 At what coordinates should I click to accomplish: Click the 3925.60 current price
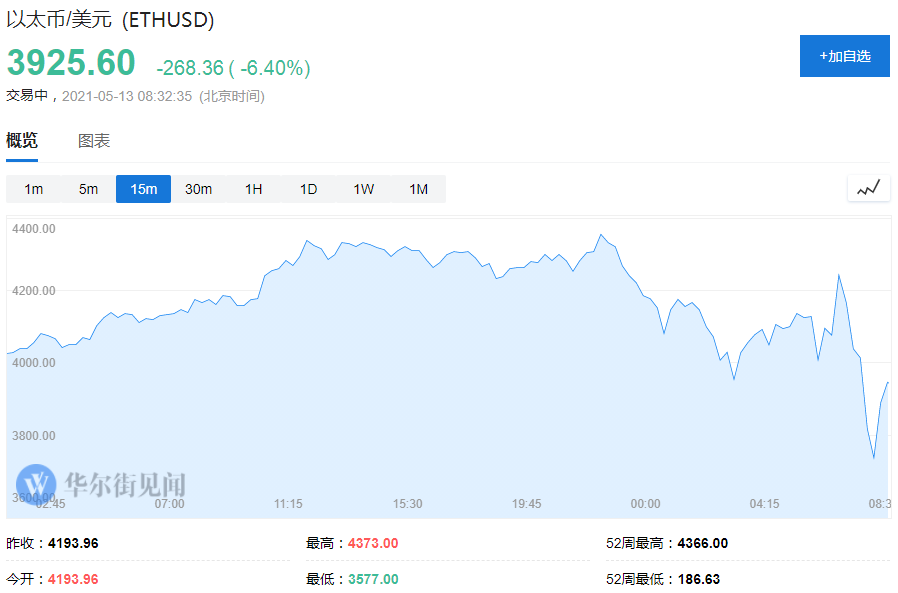click(x=71, y=63)
